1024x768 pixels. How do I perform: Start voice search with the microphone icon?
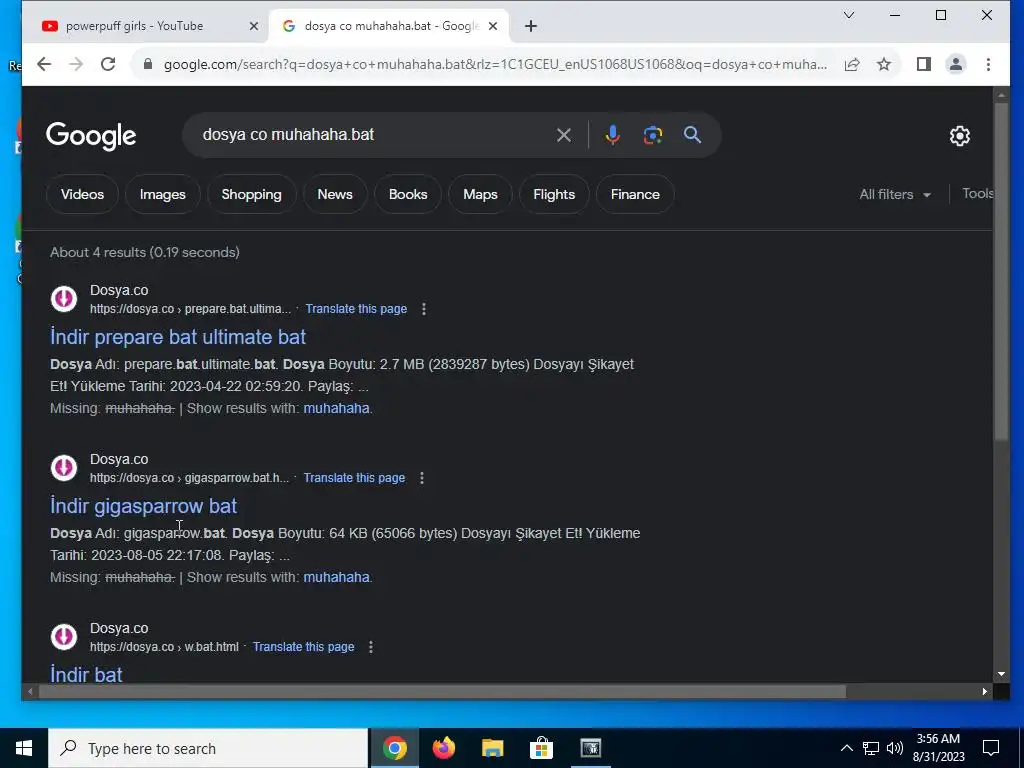[613, 135]
